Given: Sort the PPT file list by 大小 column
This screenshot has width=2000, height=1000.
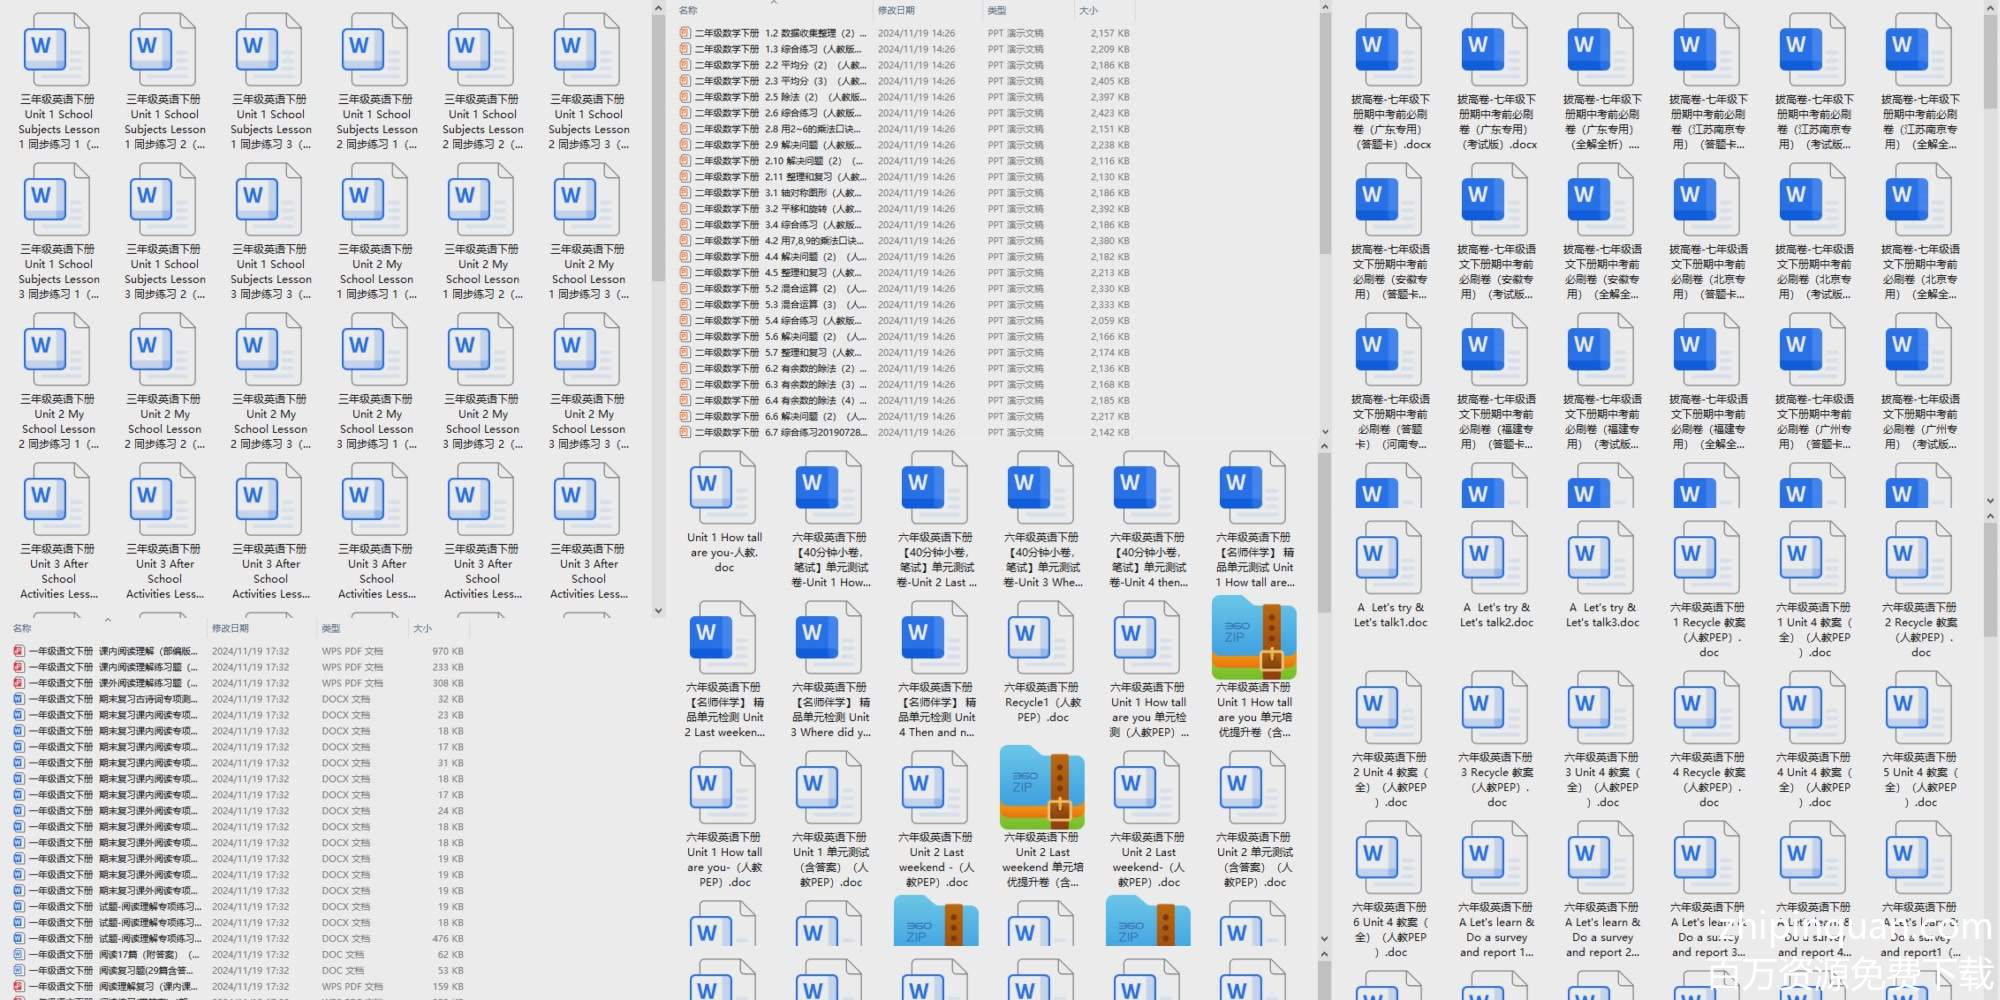Looking at the screenshot, I should [x=1088, y=10].
